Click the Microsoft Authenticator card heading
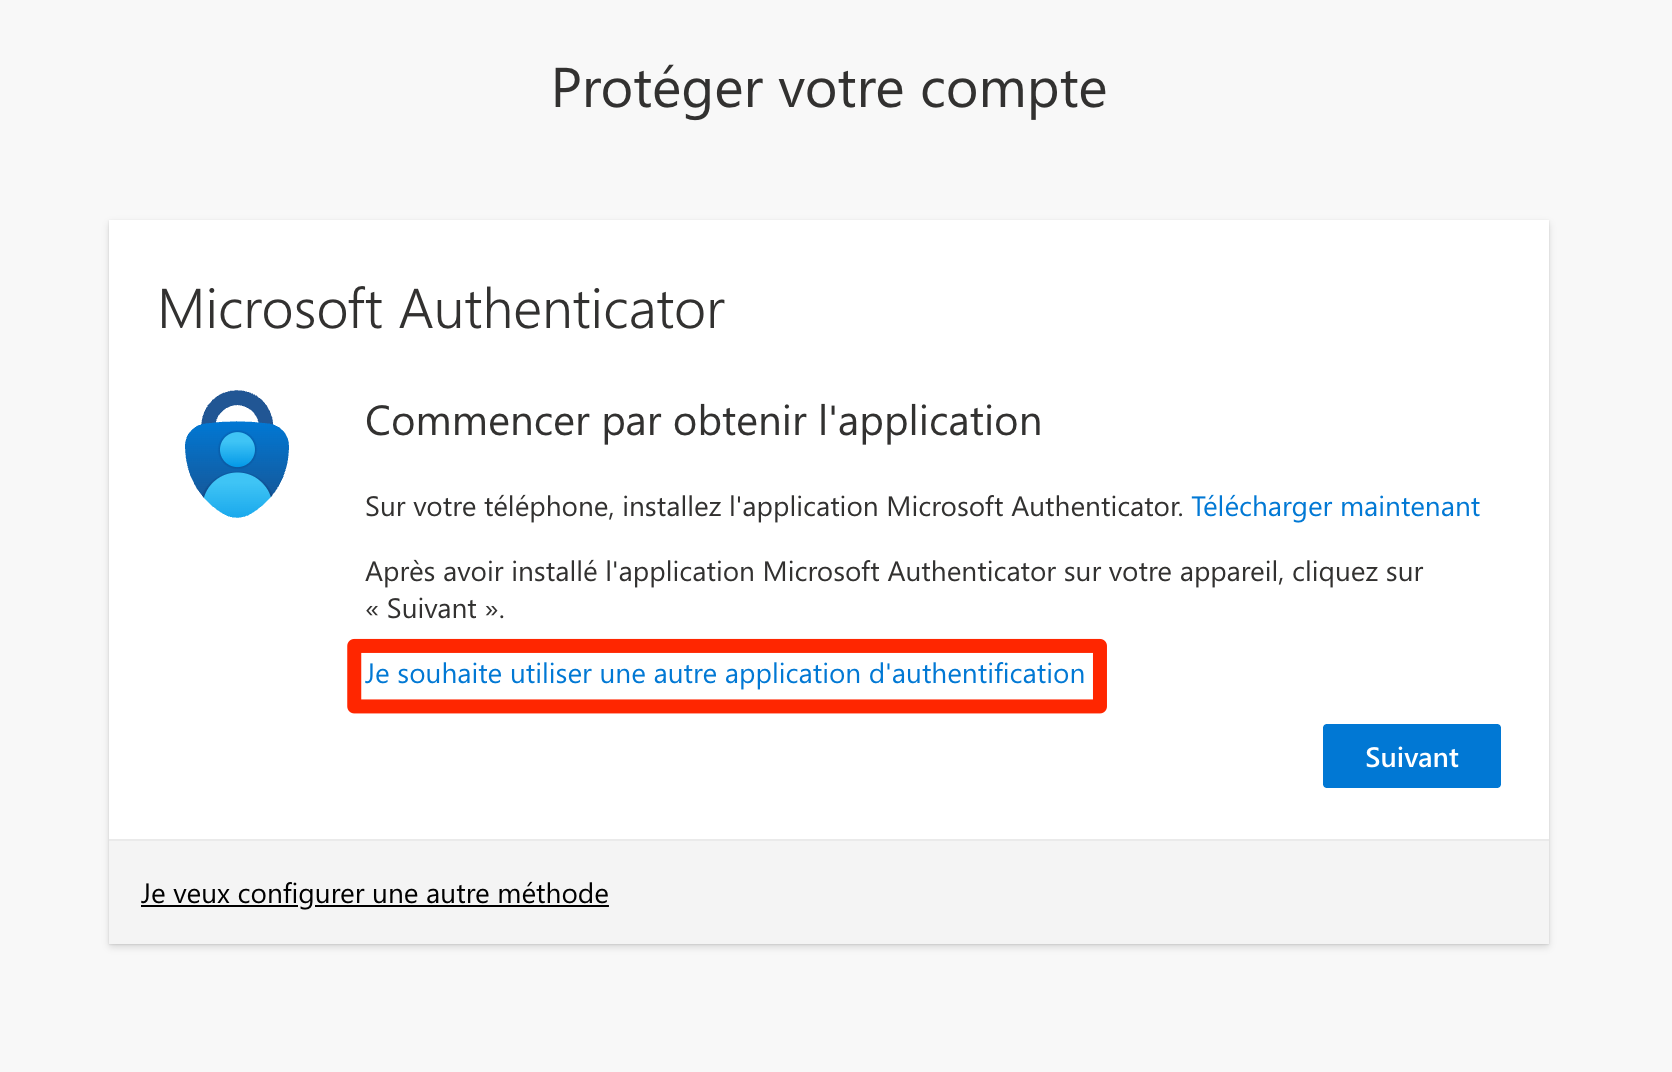This screenshot has width=1672, height=1072. 441,309
